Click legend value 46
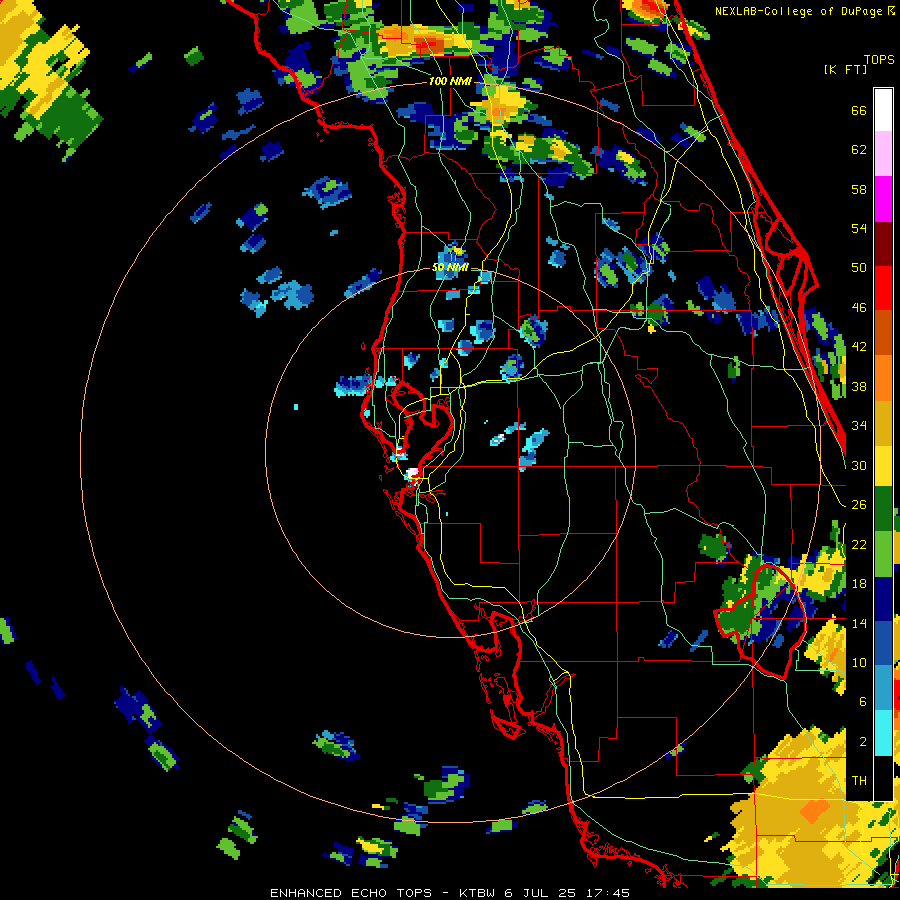The image size is (900, 900). click(859, 308)
